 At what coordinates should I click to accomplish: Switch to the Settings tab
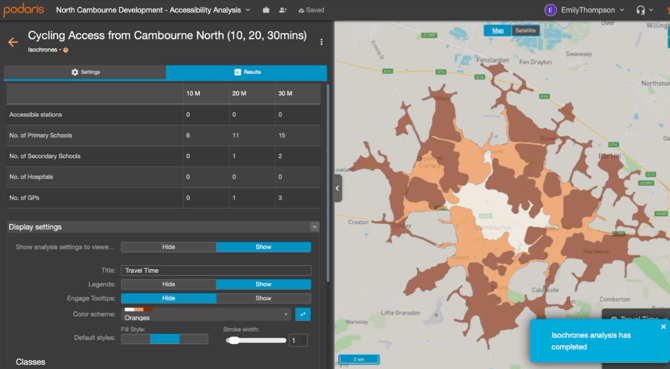(85, 72)
